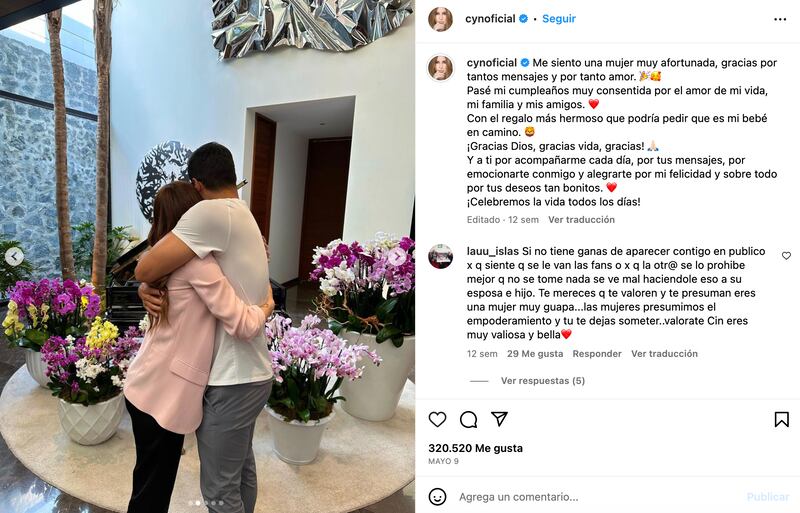
Task: Expand Ver respuestas (5) replies
Action: tap(543, 381)
